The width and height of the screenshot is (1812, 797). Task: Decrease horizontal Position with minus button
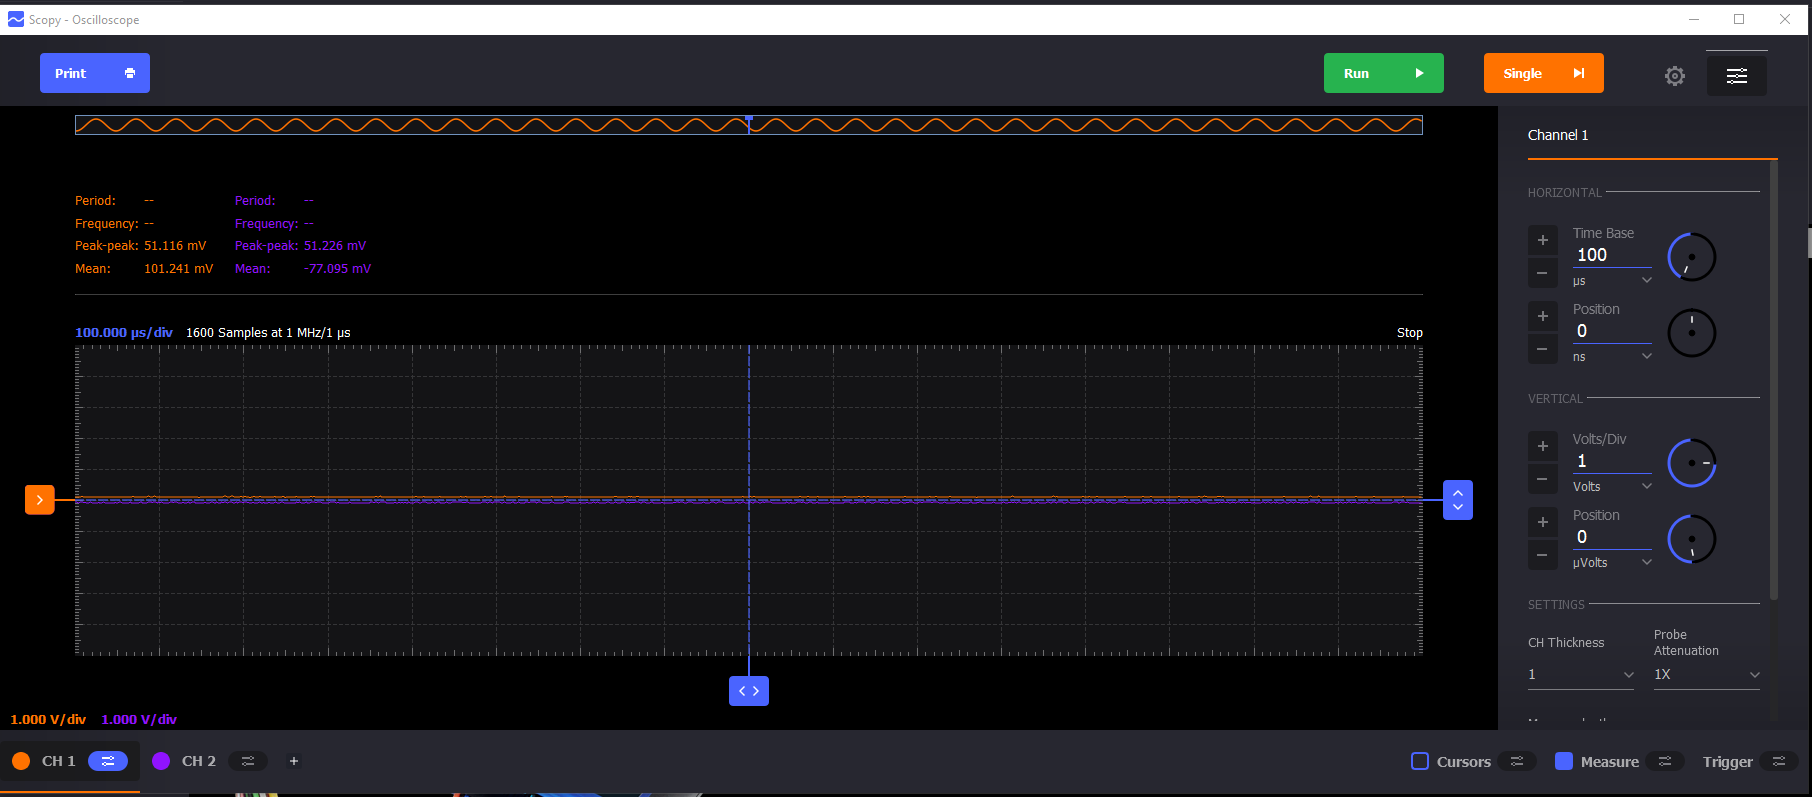[1543, 349]
